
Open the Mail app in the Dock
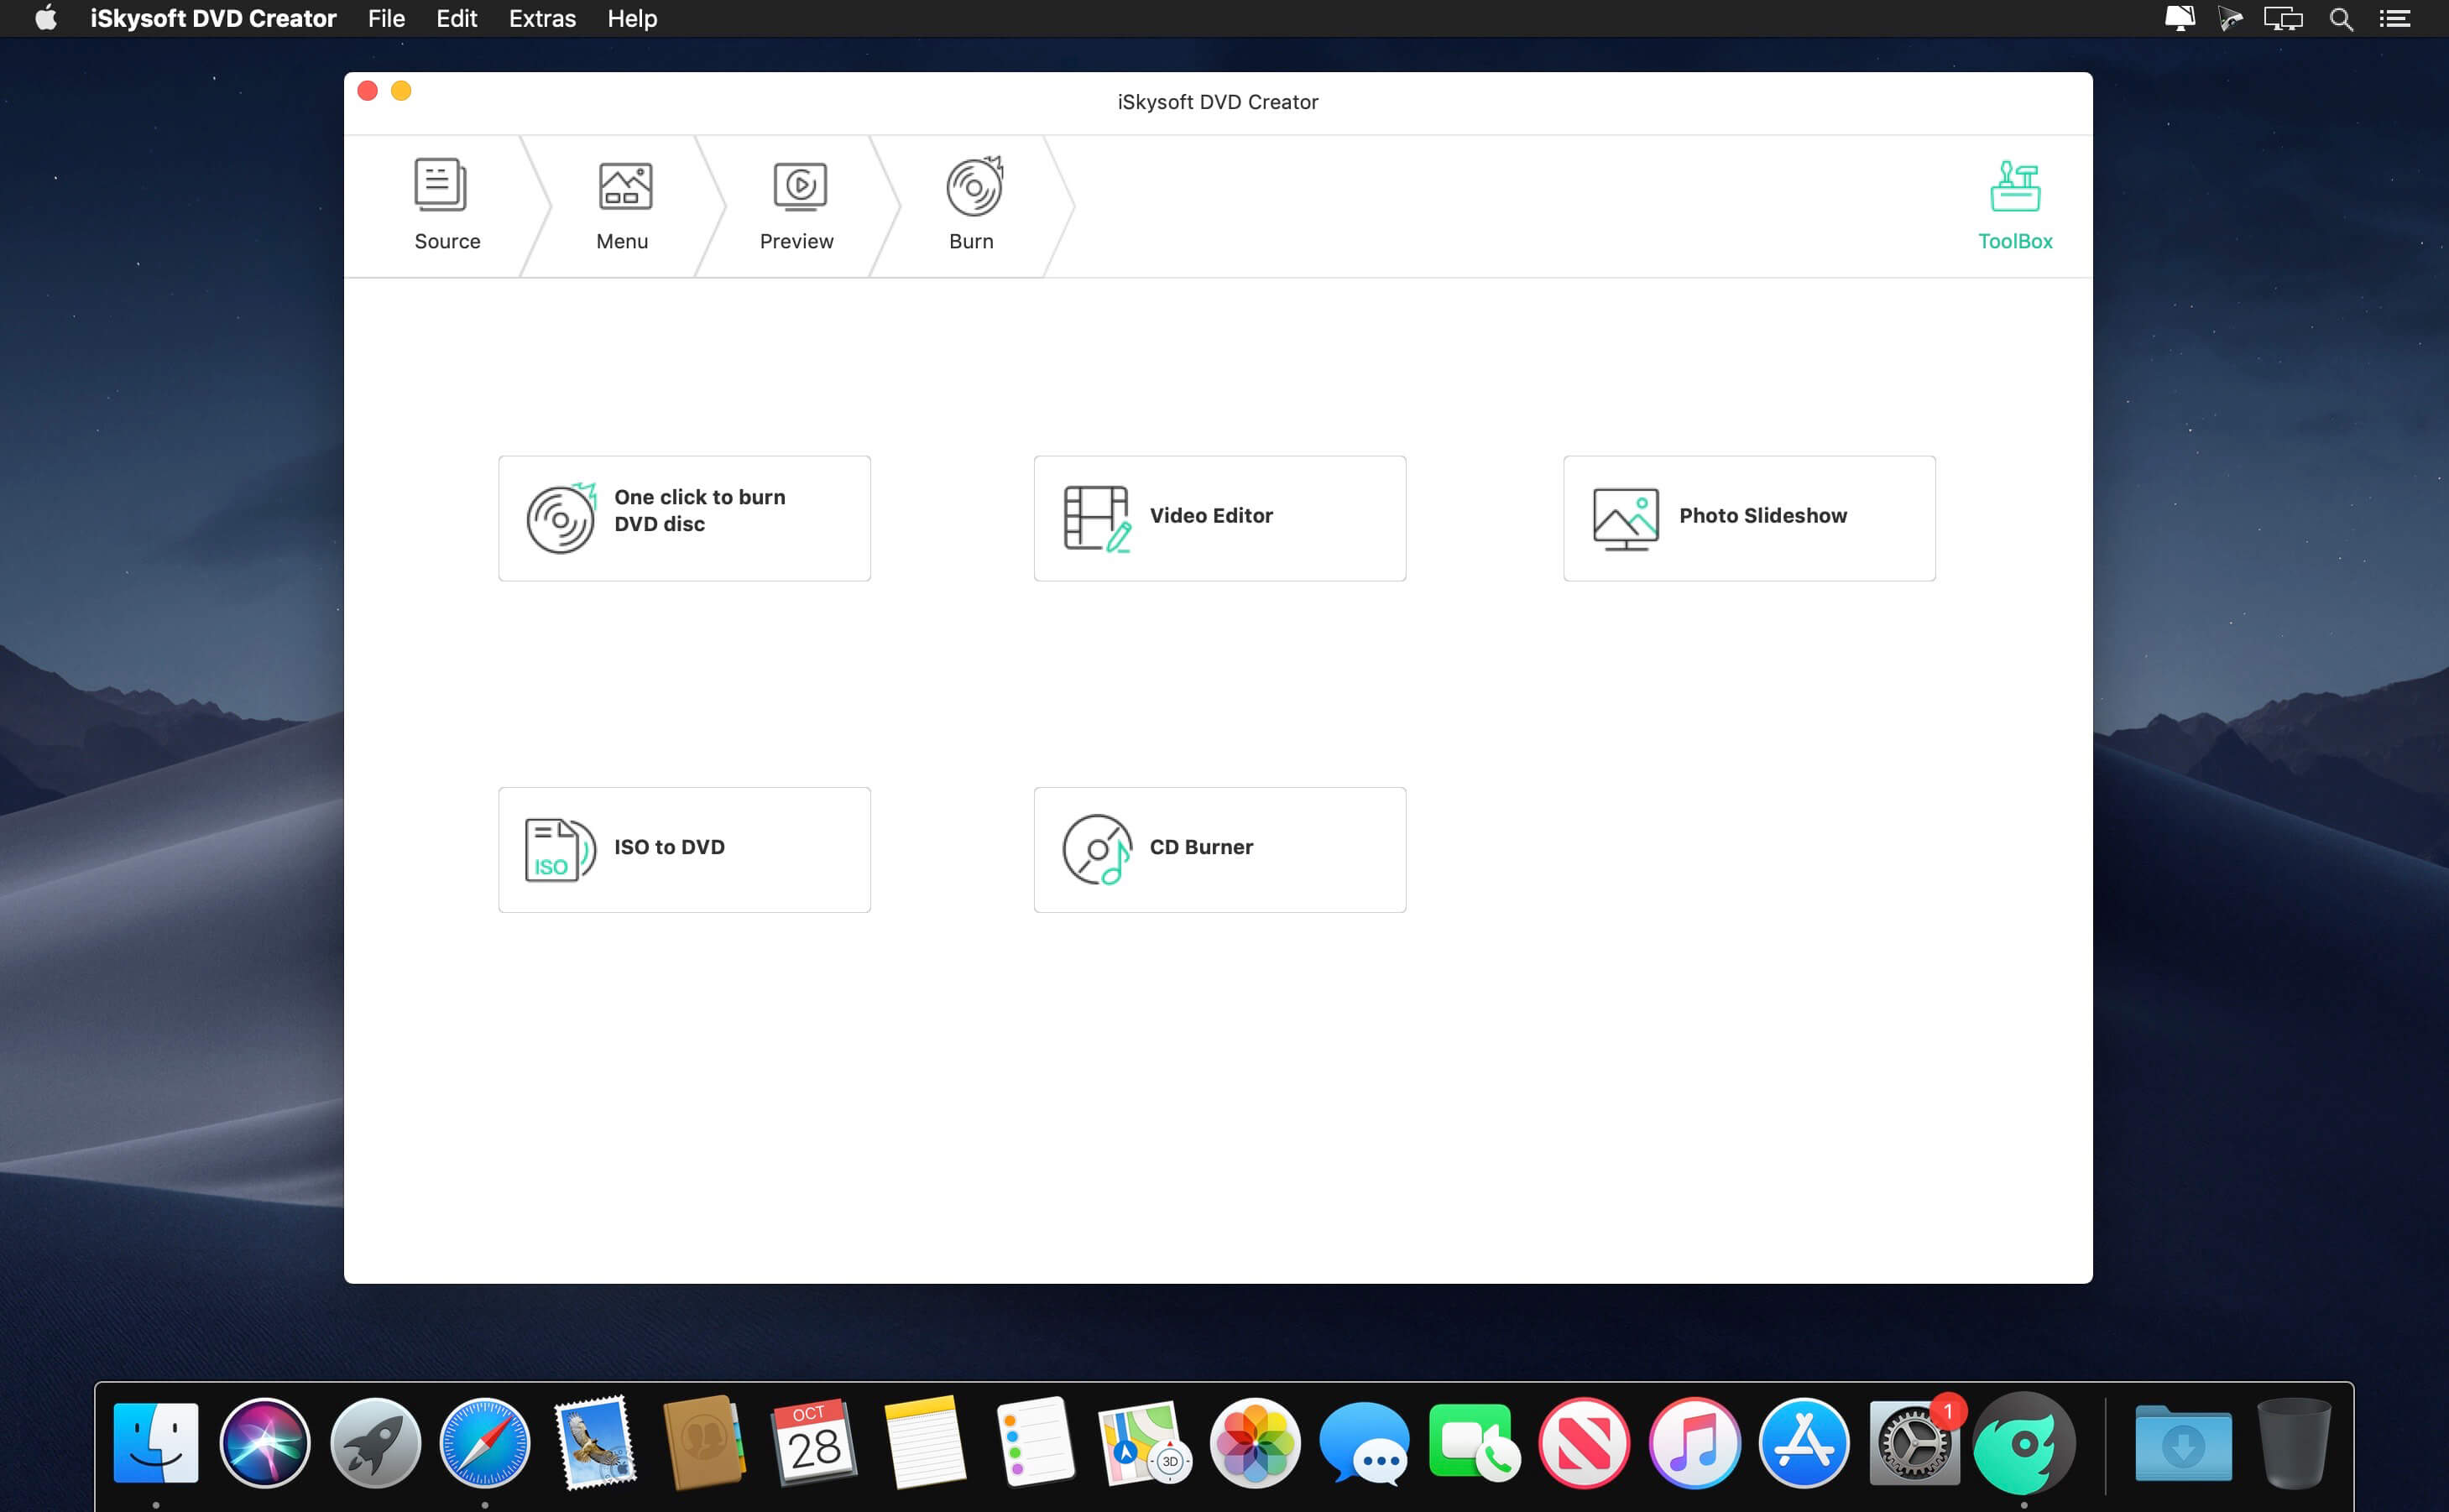click(x=595, y=1442)
